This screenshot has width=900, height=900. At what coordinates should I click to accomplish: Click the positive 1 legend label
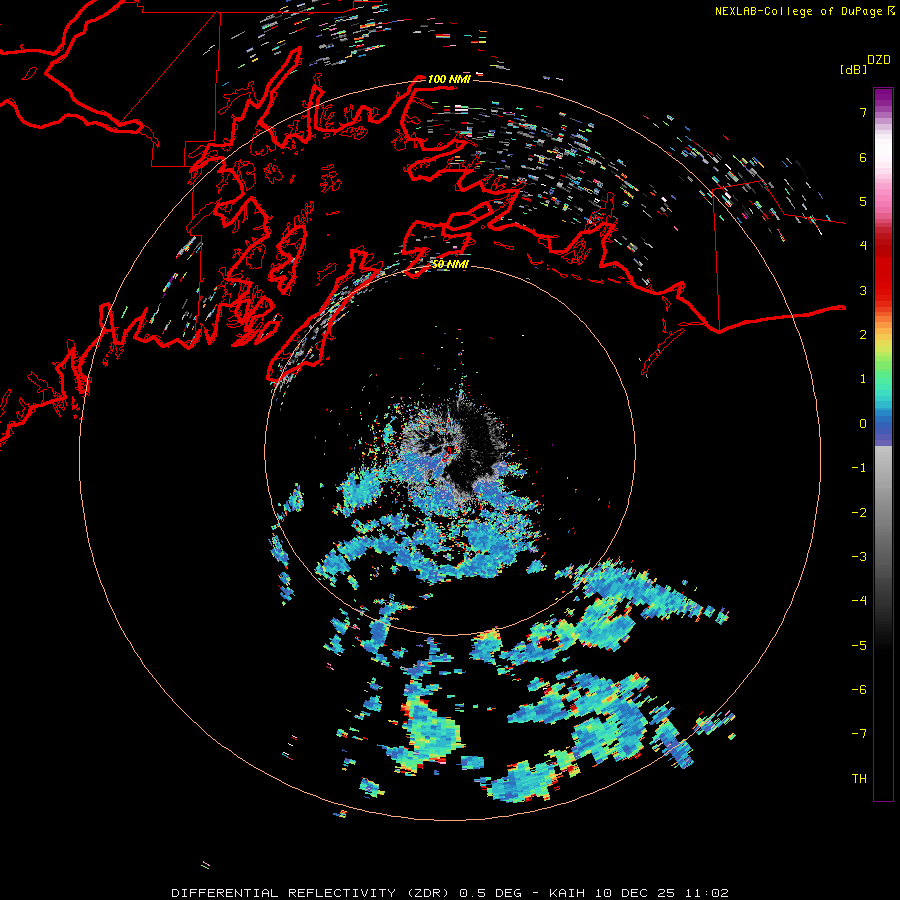click(x=863, y=379)
